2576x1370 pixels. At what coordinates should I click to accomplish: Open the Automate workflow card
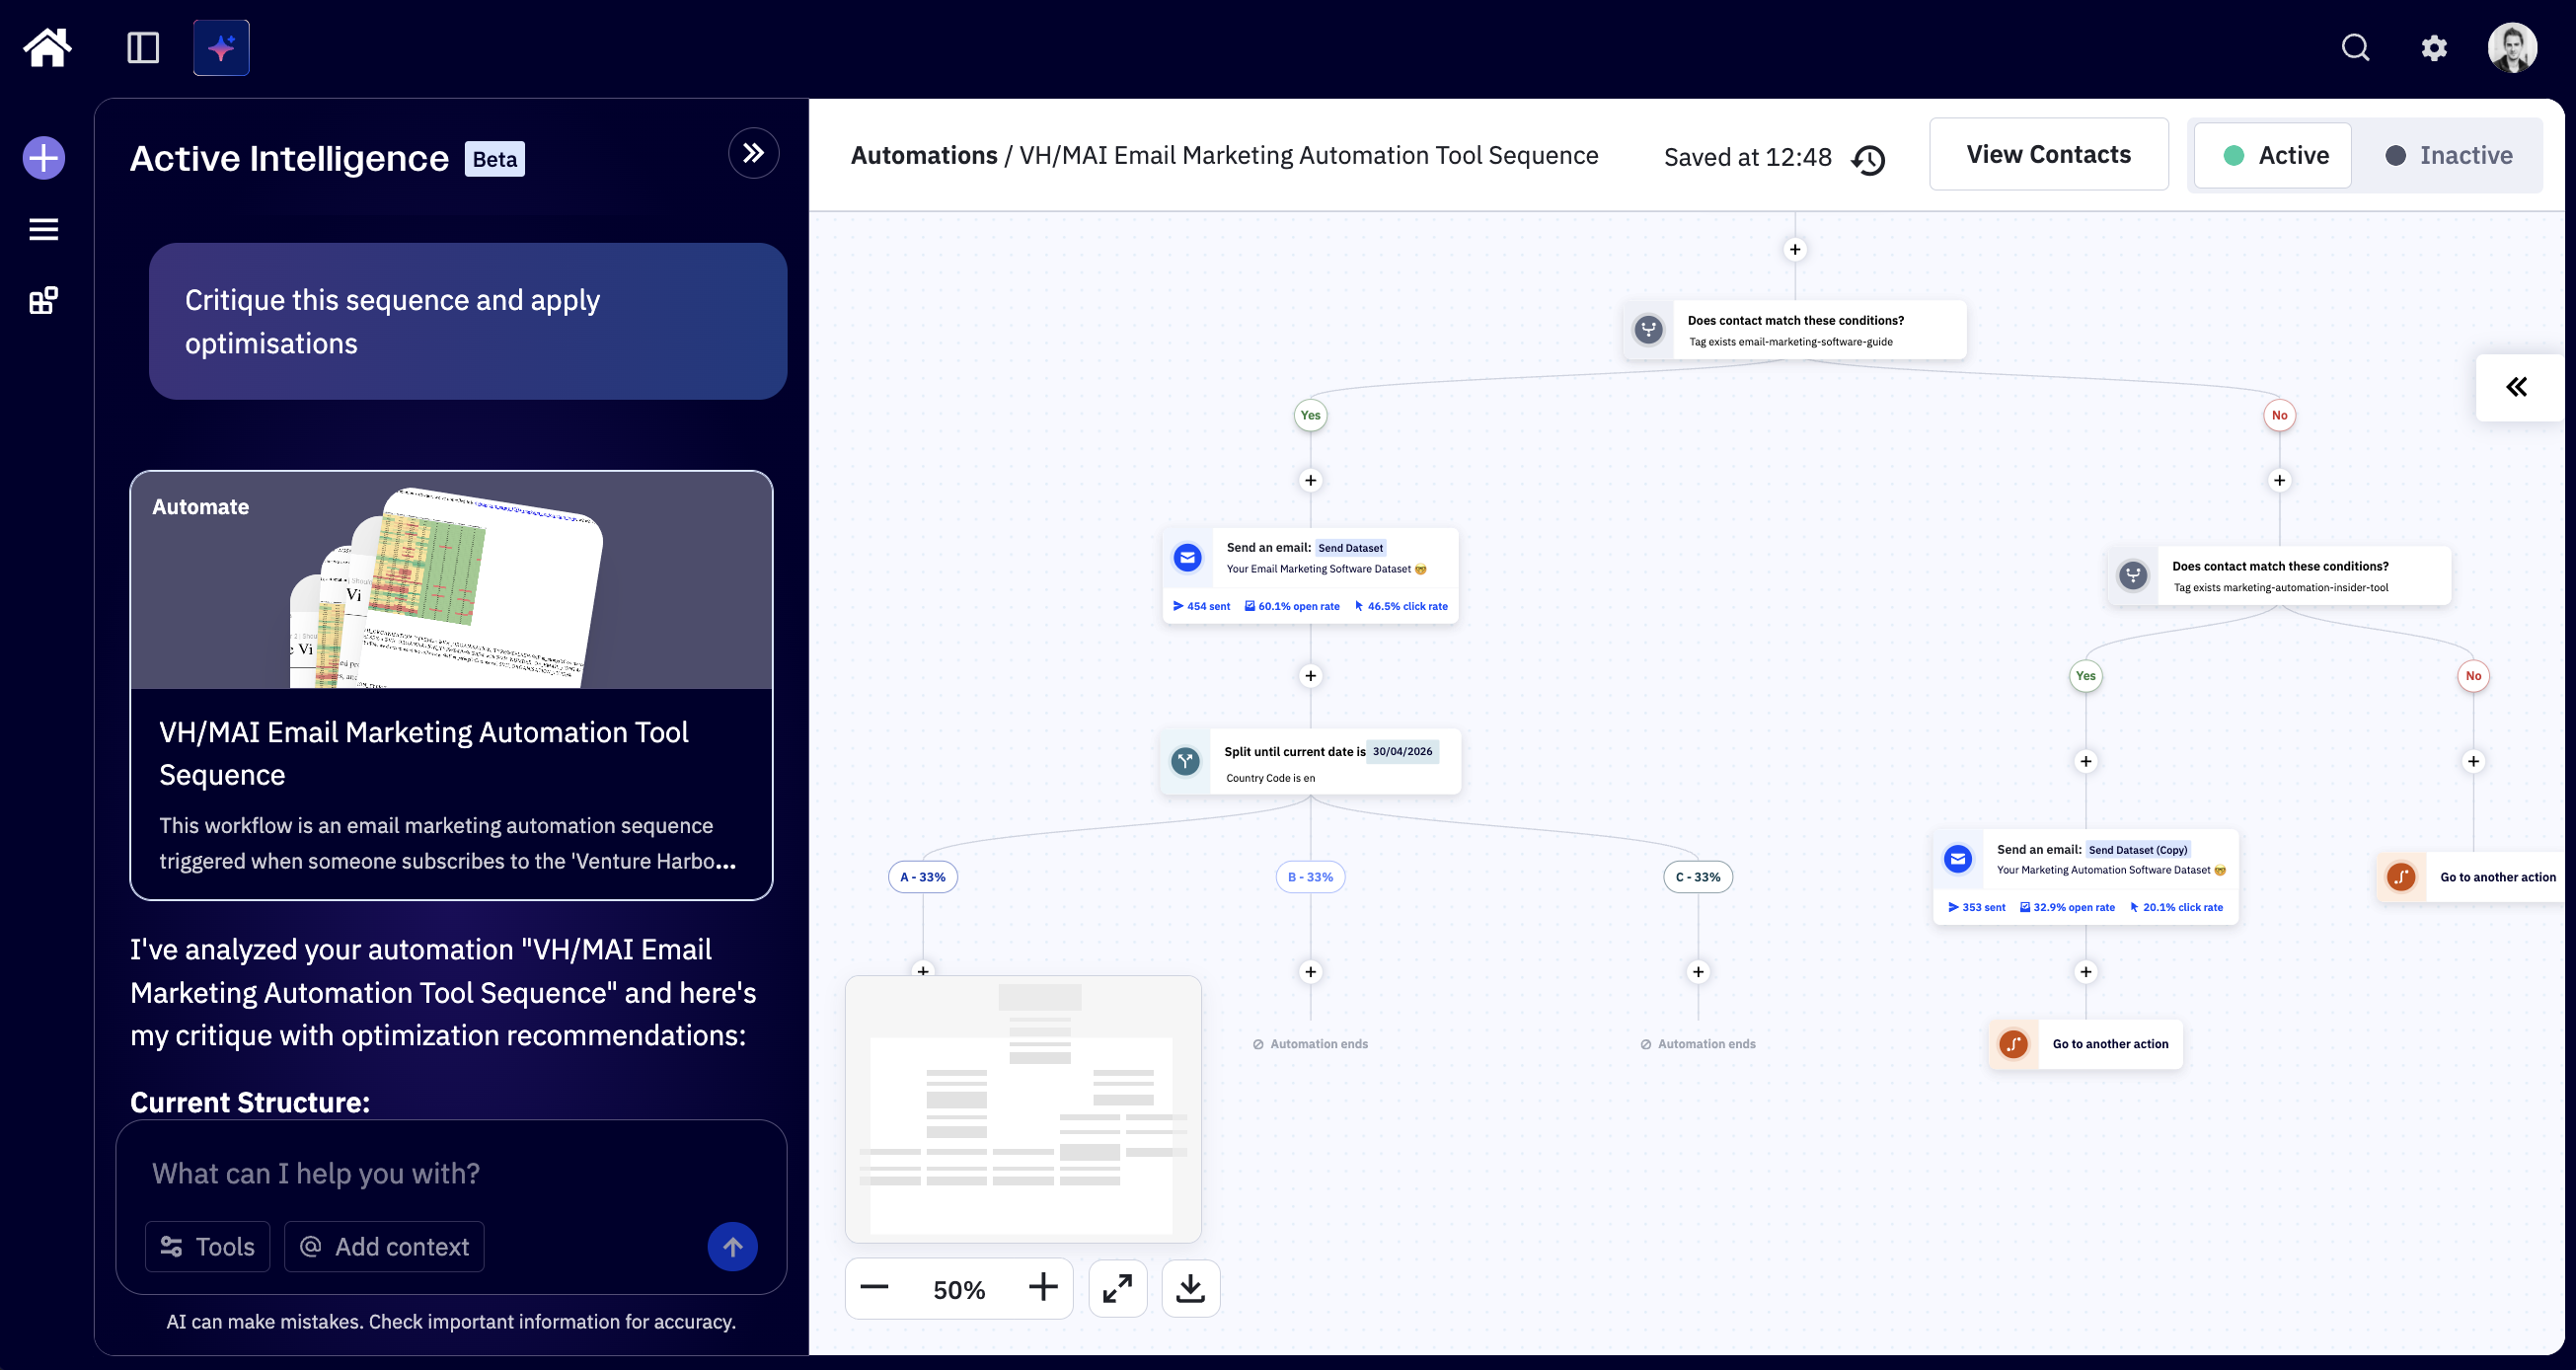click(x=451, y=685)
